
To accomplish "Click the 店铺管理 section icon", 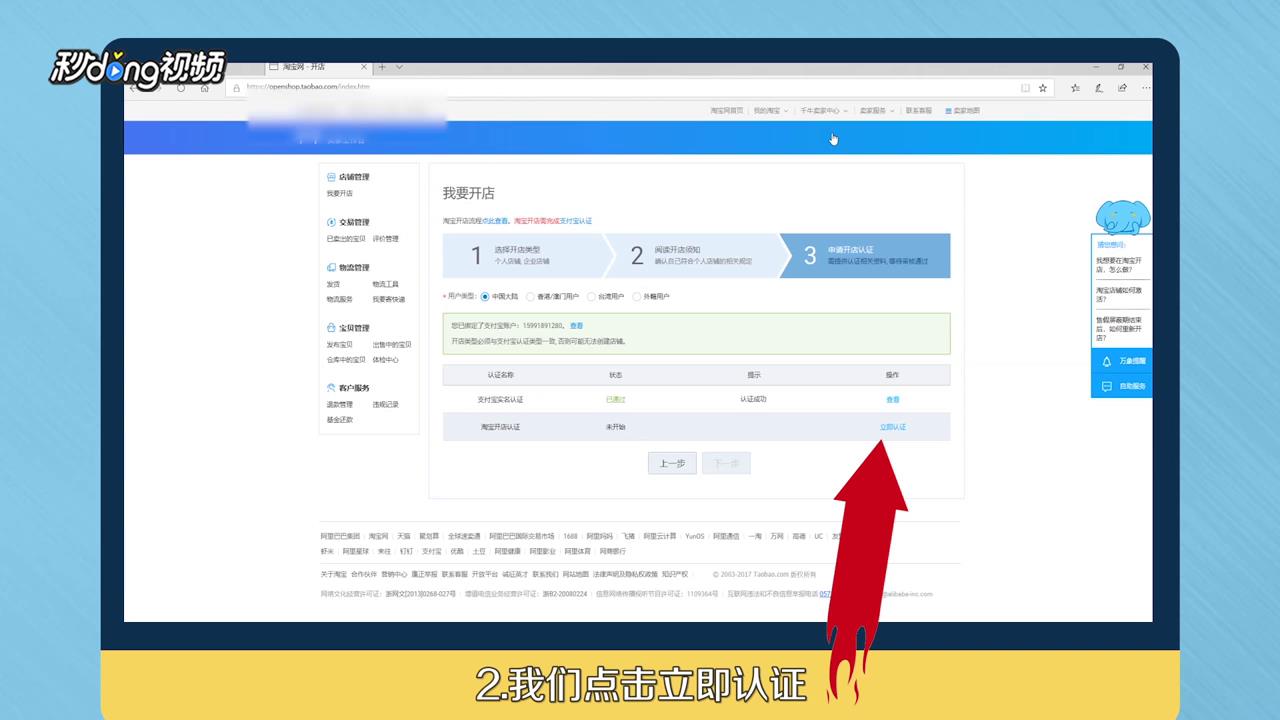I will tap(331, 177).
